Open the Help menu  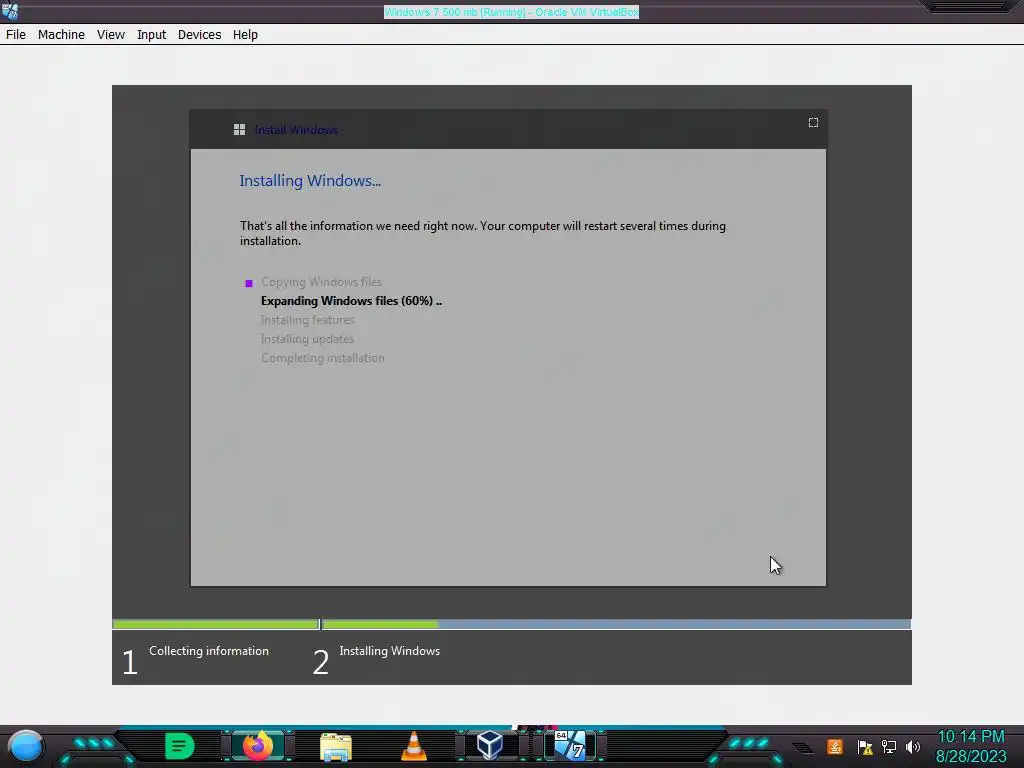245,35
